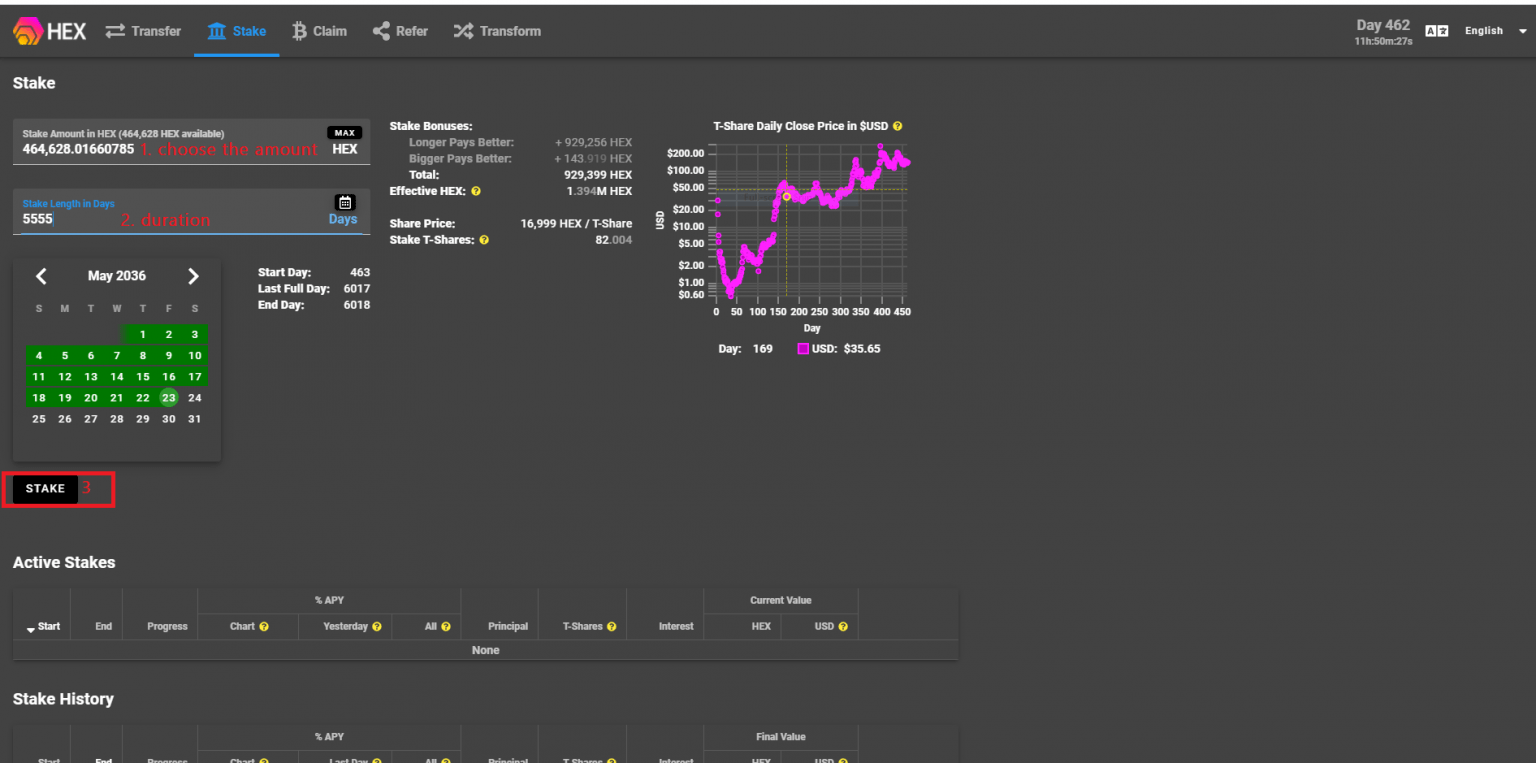Click Active Stakes Principal column header
Viewport: 1536px width, 763px height.
[508, 626]
